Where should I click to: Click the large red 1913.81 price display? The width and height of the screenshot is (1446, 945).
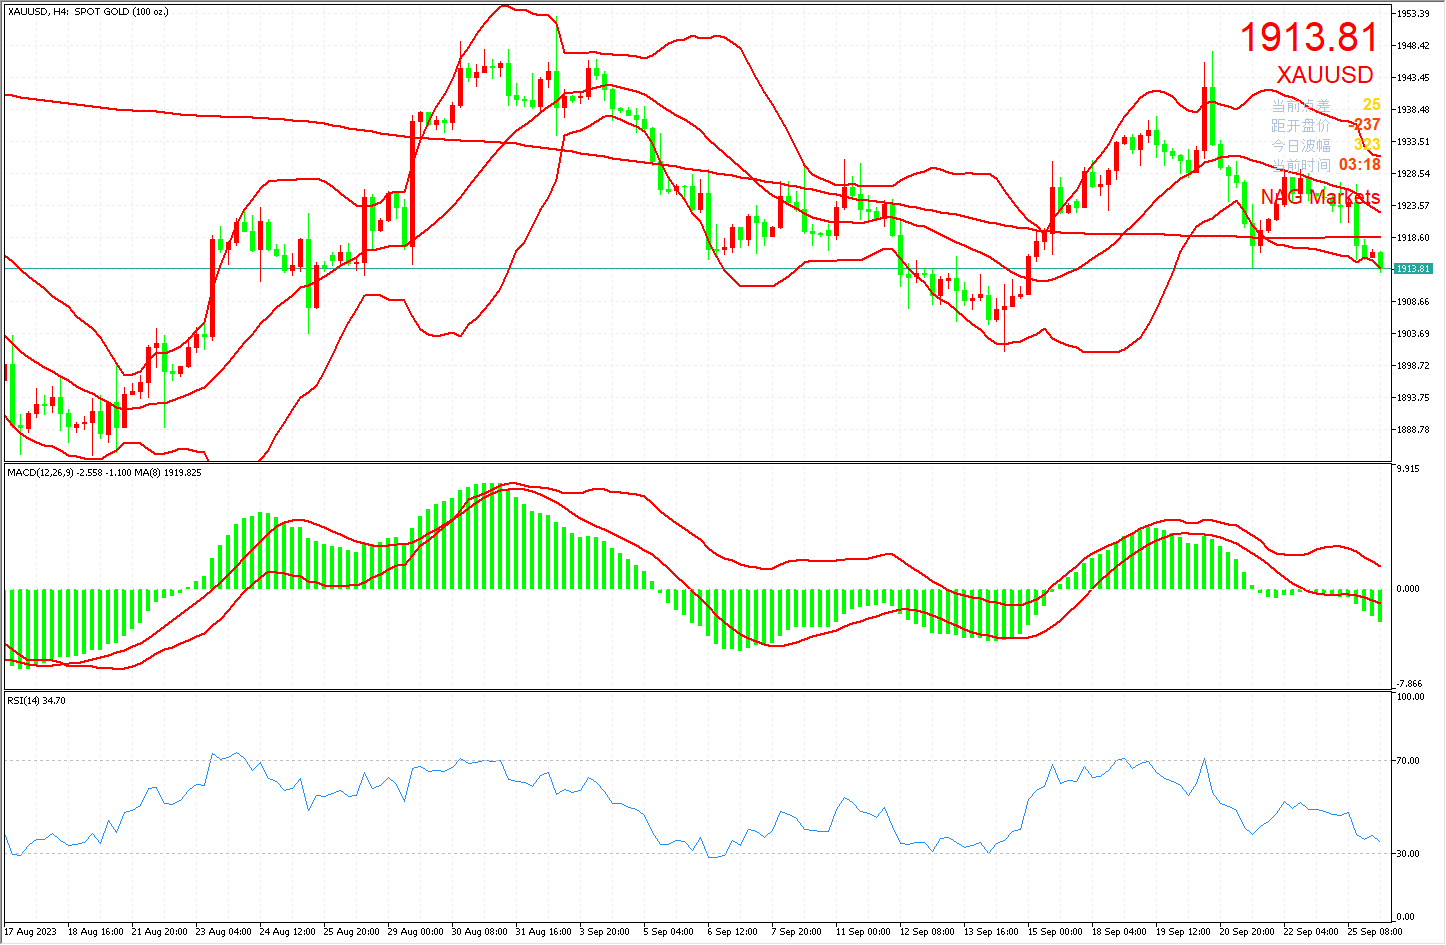pos(1309,38)
